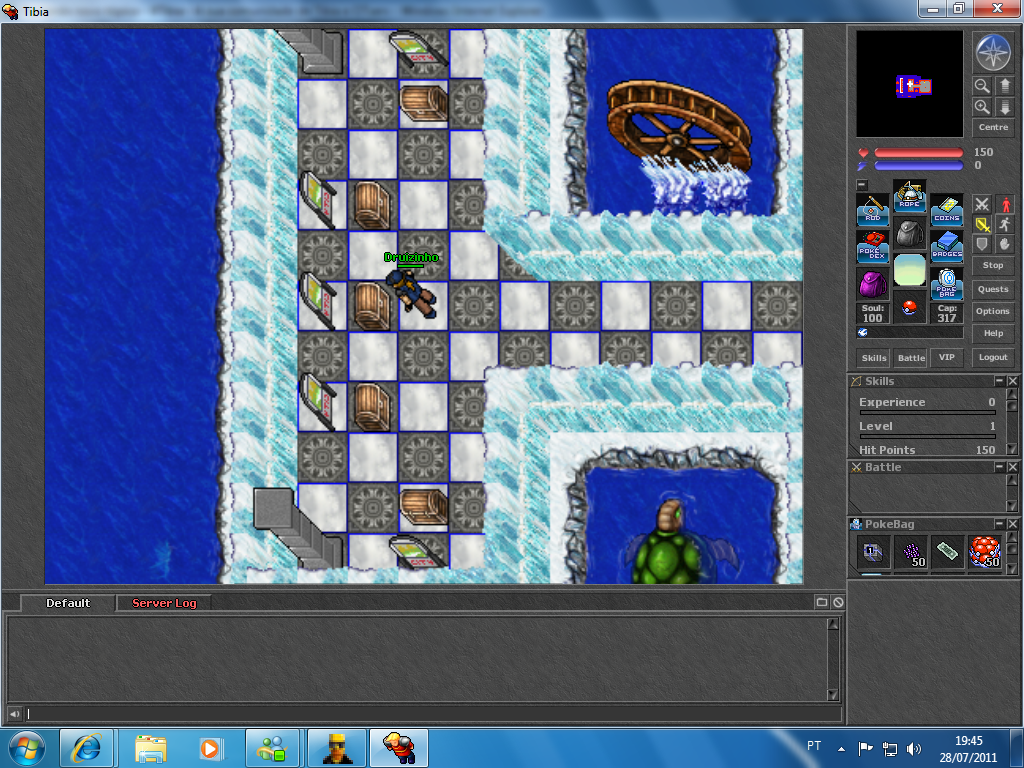Viewport: 1024px width, 768px height.
Task: Open the Coins inventory slot
Action: (x=946, y=210)
